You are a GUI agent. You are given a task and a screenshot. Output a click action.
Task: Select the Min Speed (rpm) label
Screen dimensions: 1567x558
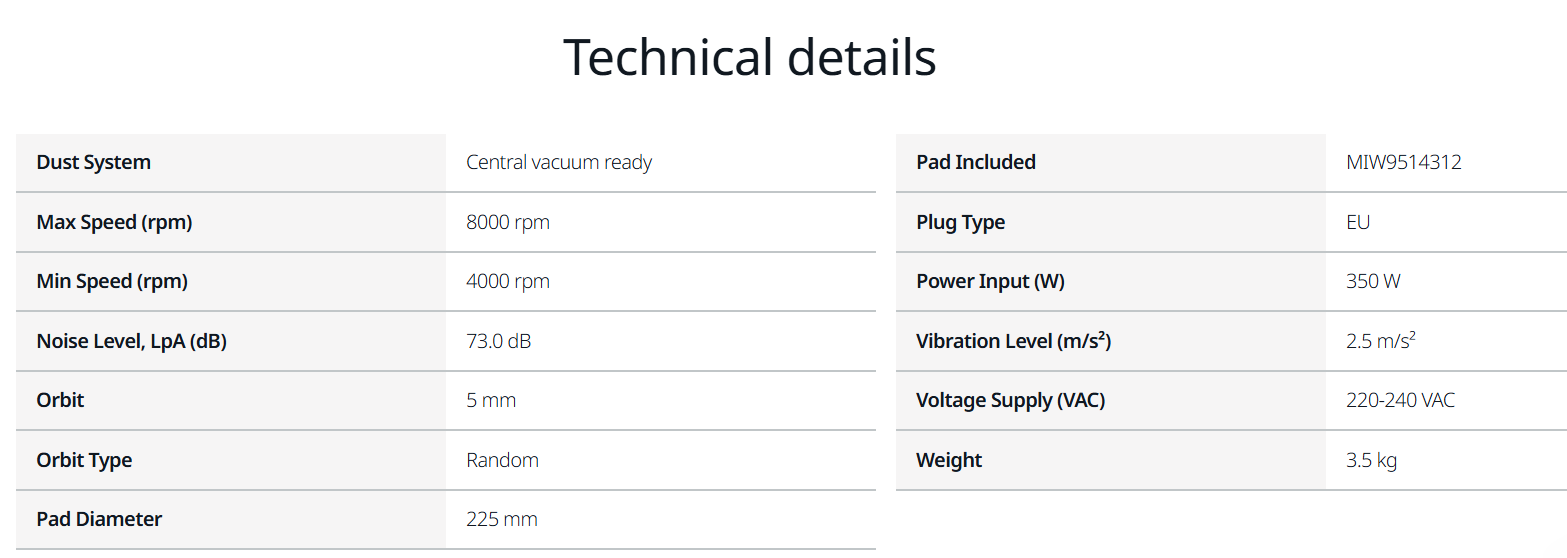[112, 281]
